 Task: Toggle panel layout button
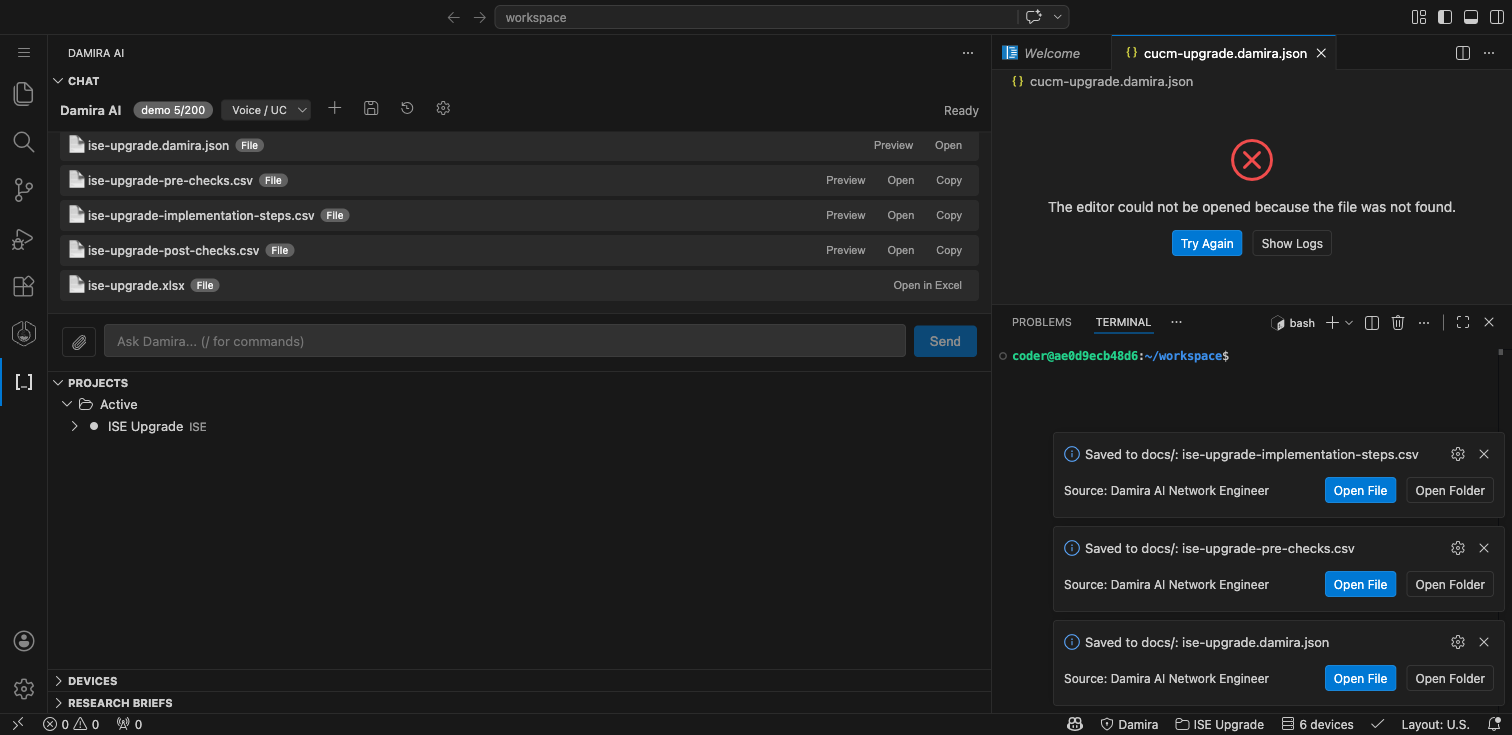coord(1471,17)
